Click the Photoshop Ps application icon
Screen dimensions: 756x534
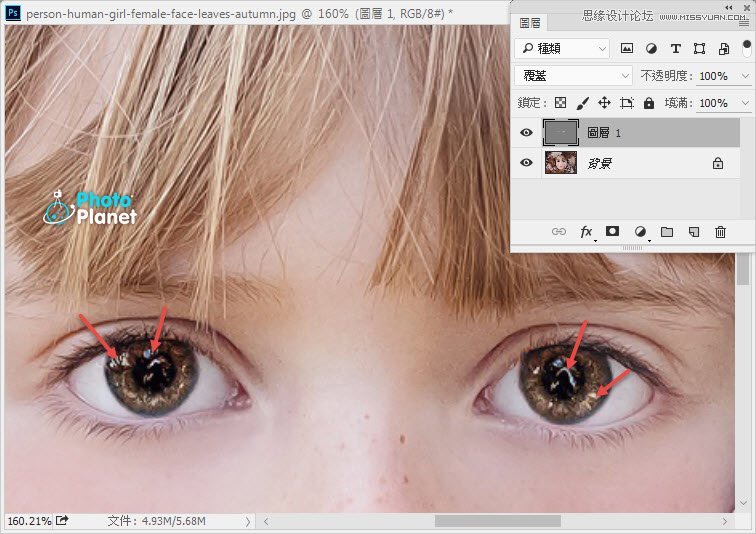pyautogui.click(x=13, y=13)
